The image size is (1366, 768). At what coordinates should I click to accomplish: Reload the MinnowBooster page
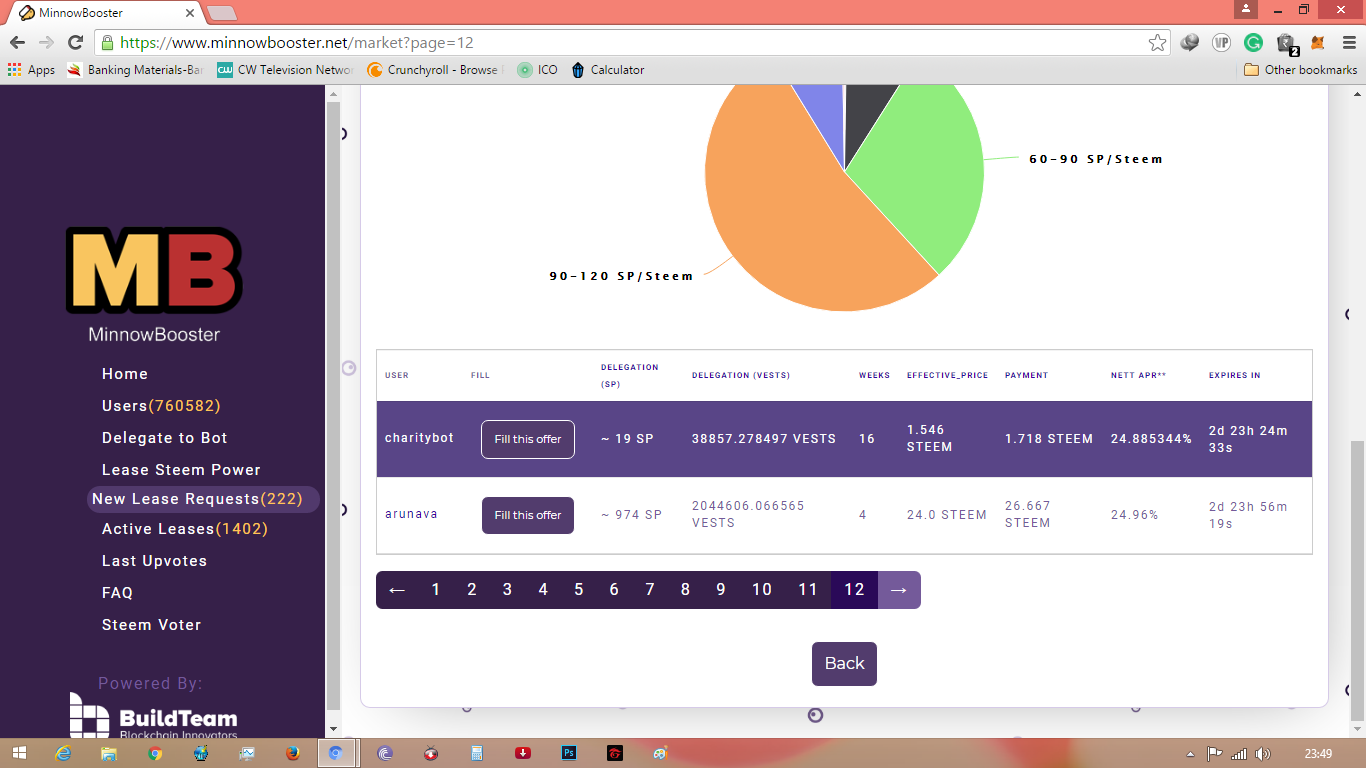[75, 43]
